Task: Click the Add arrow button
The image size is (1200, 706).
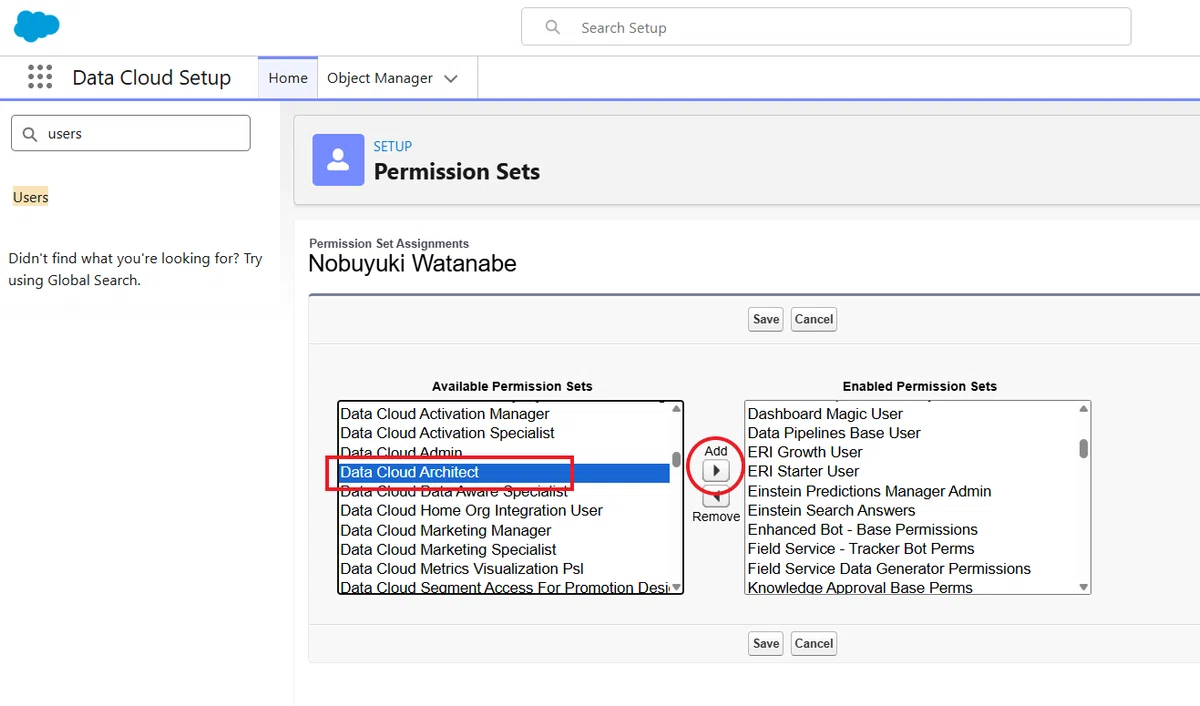Action: (x=716, y=471)
